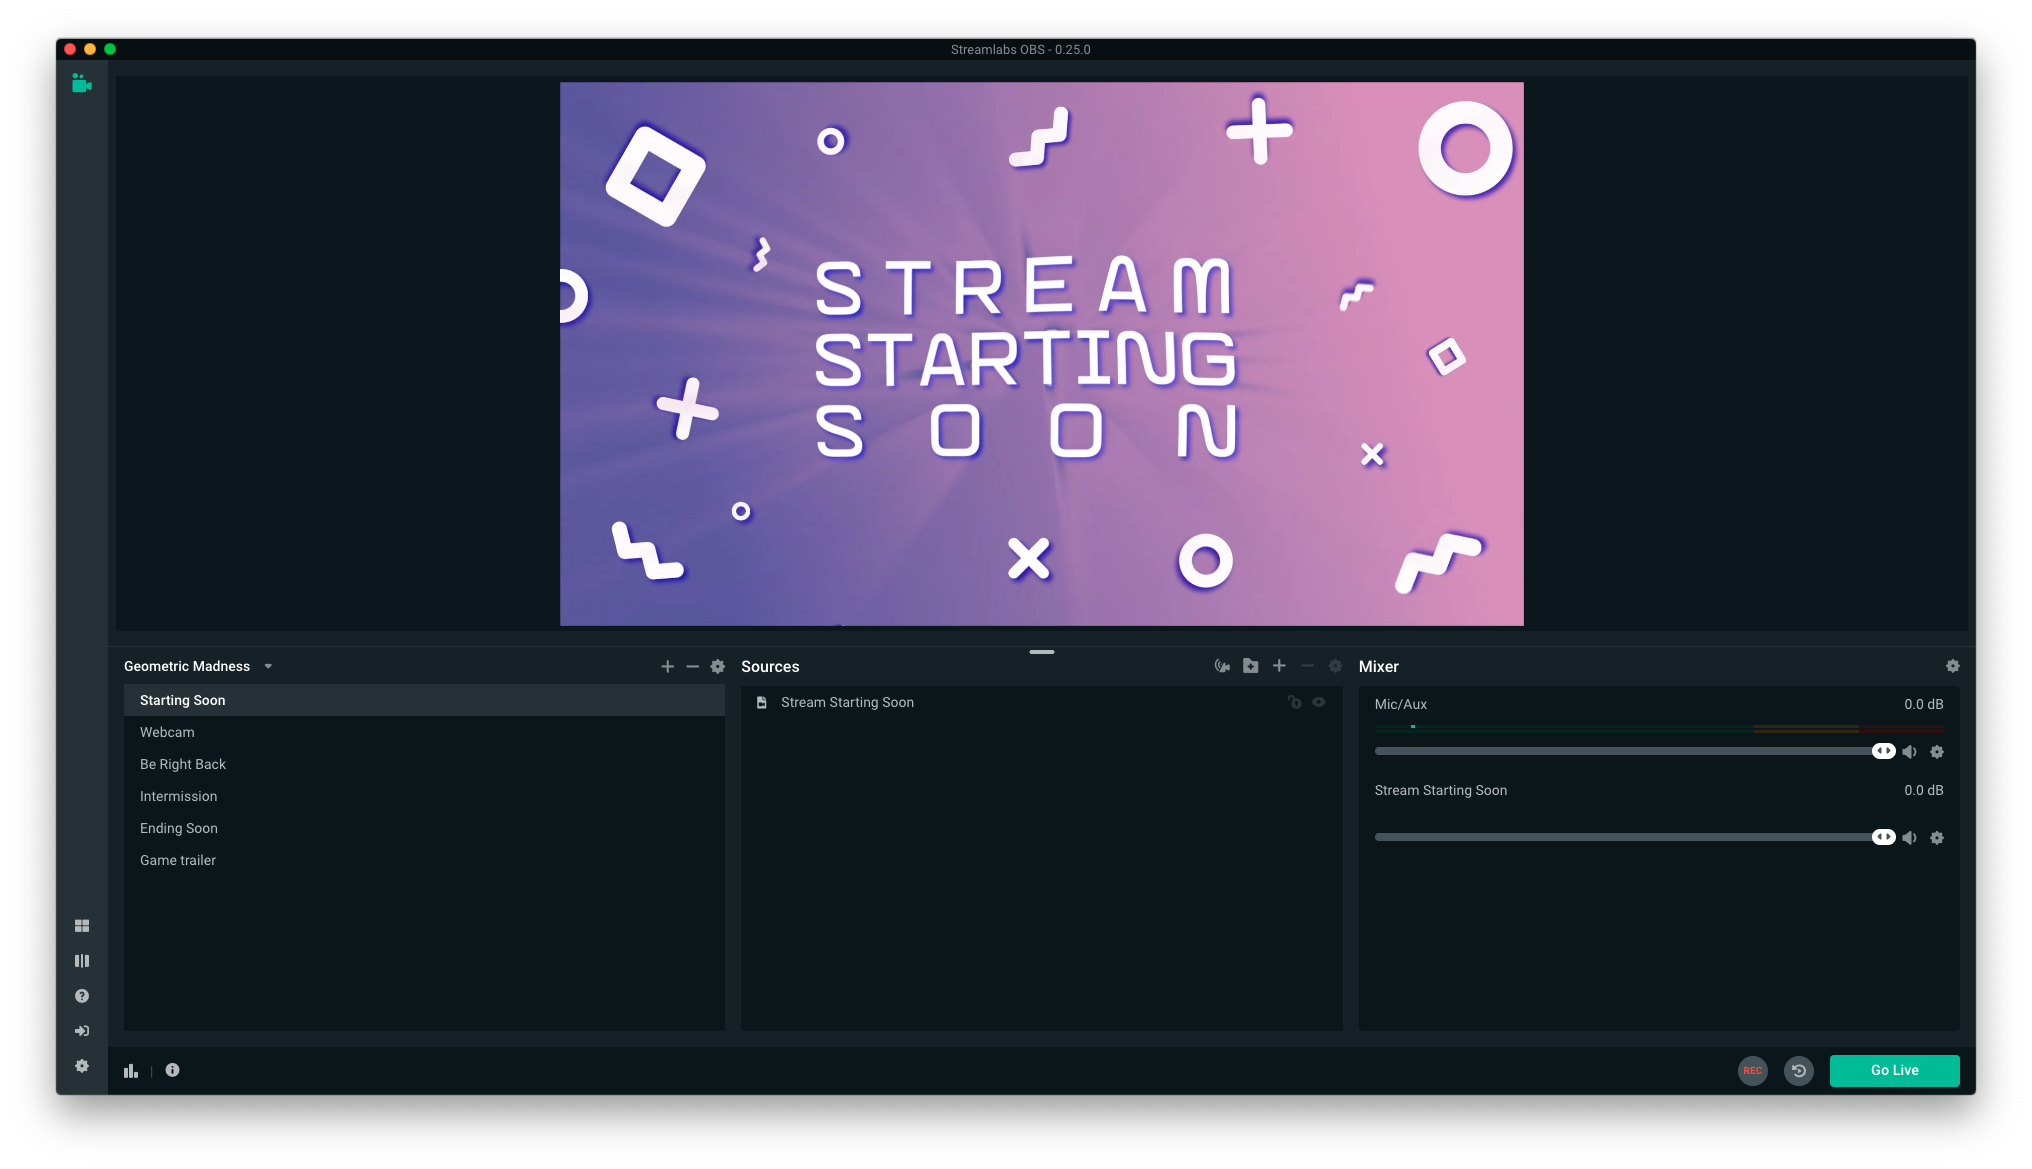Select the Intermission scene
This screenshot has width=2032, height=1169.
178,796
